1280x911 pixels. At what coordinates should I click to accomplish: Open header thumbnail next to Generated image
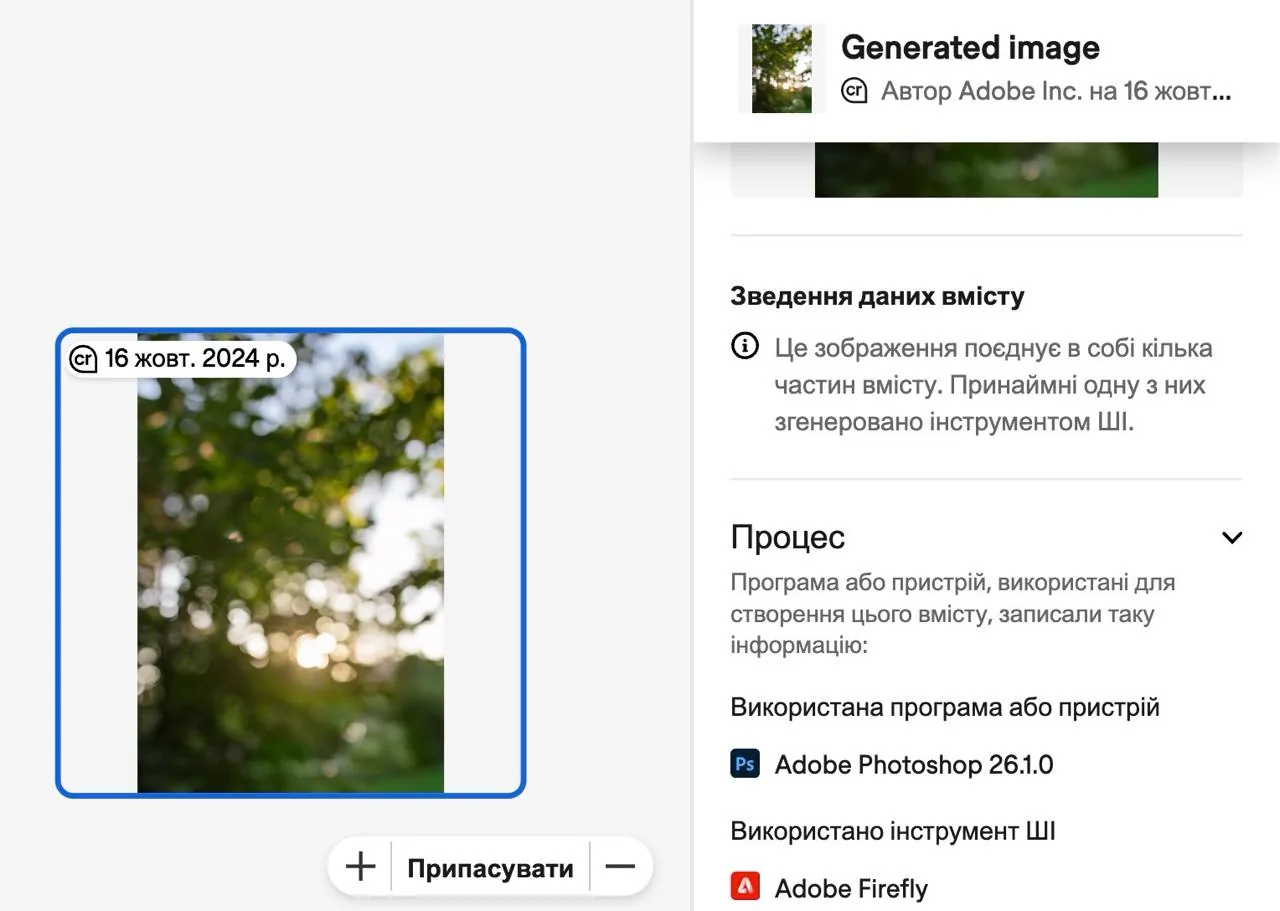[782, 68]
